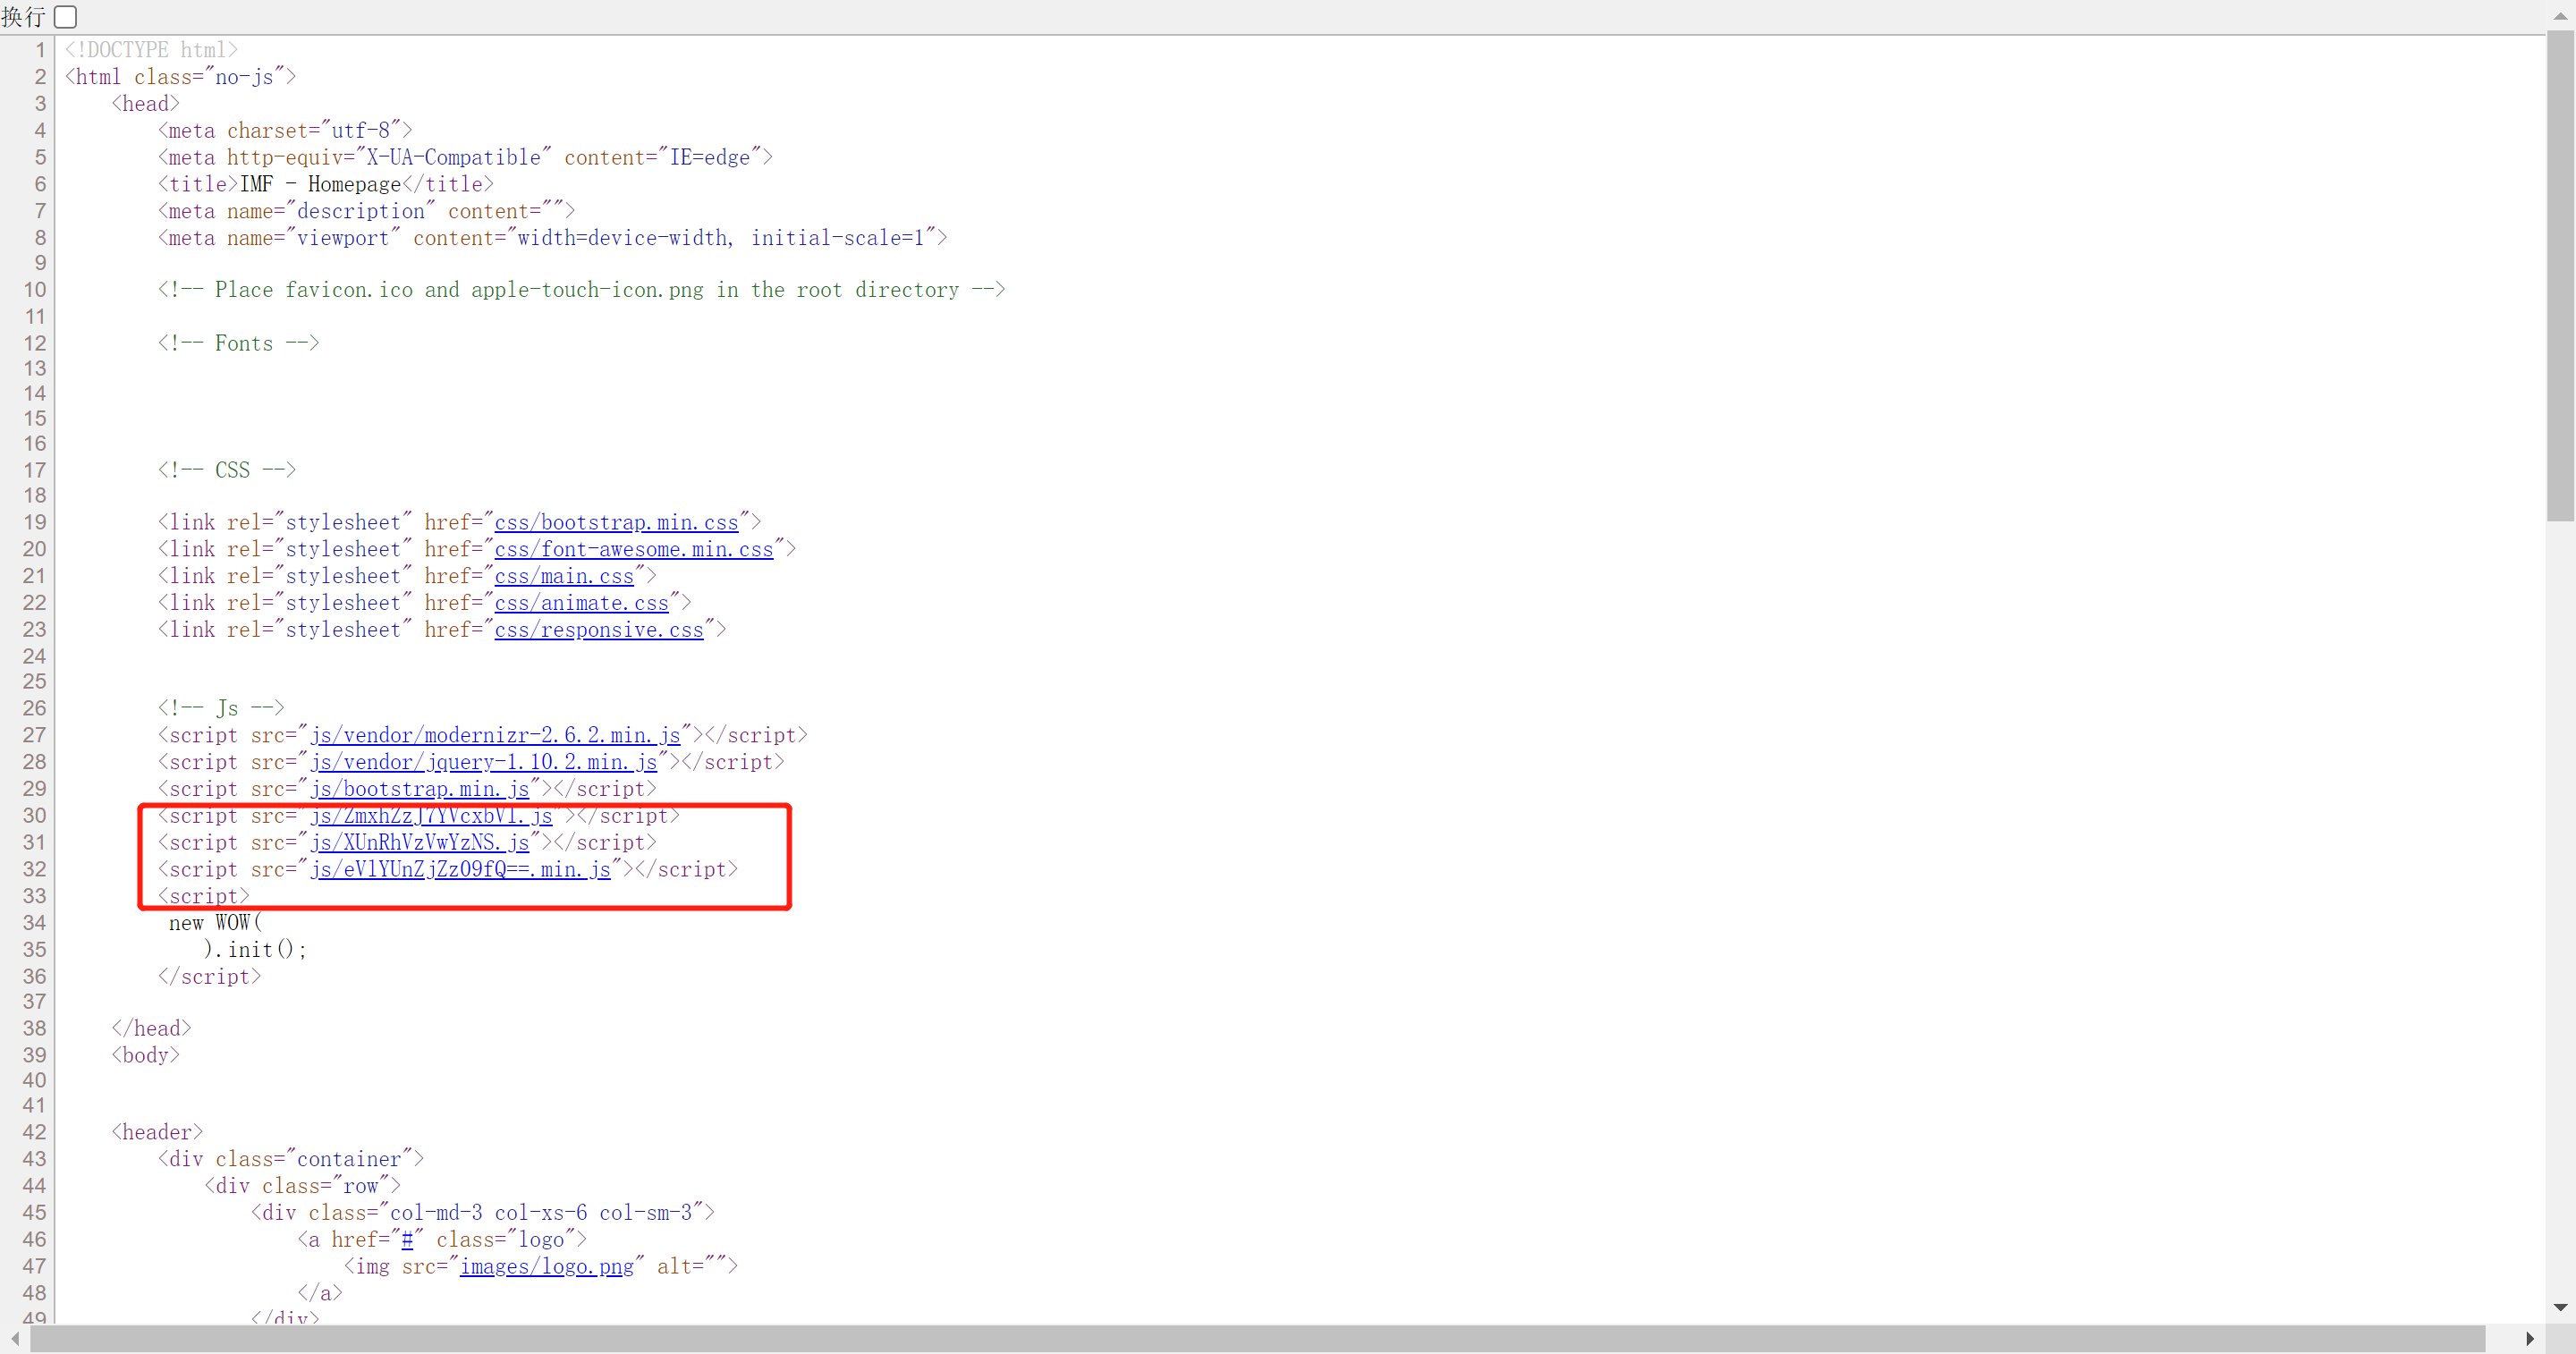Viewport: 2576px width, 1354px height.
Task: Open the js/XUnRhVzVwYzNS.js link
Action: [x=419, y=843]
